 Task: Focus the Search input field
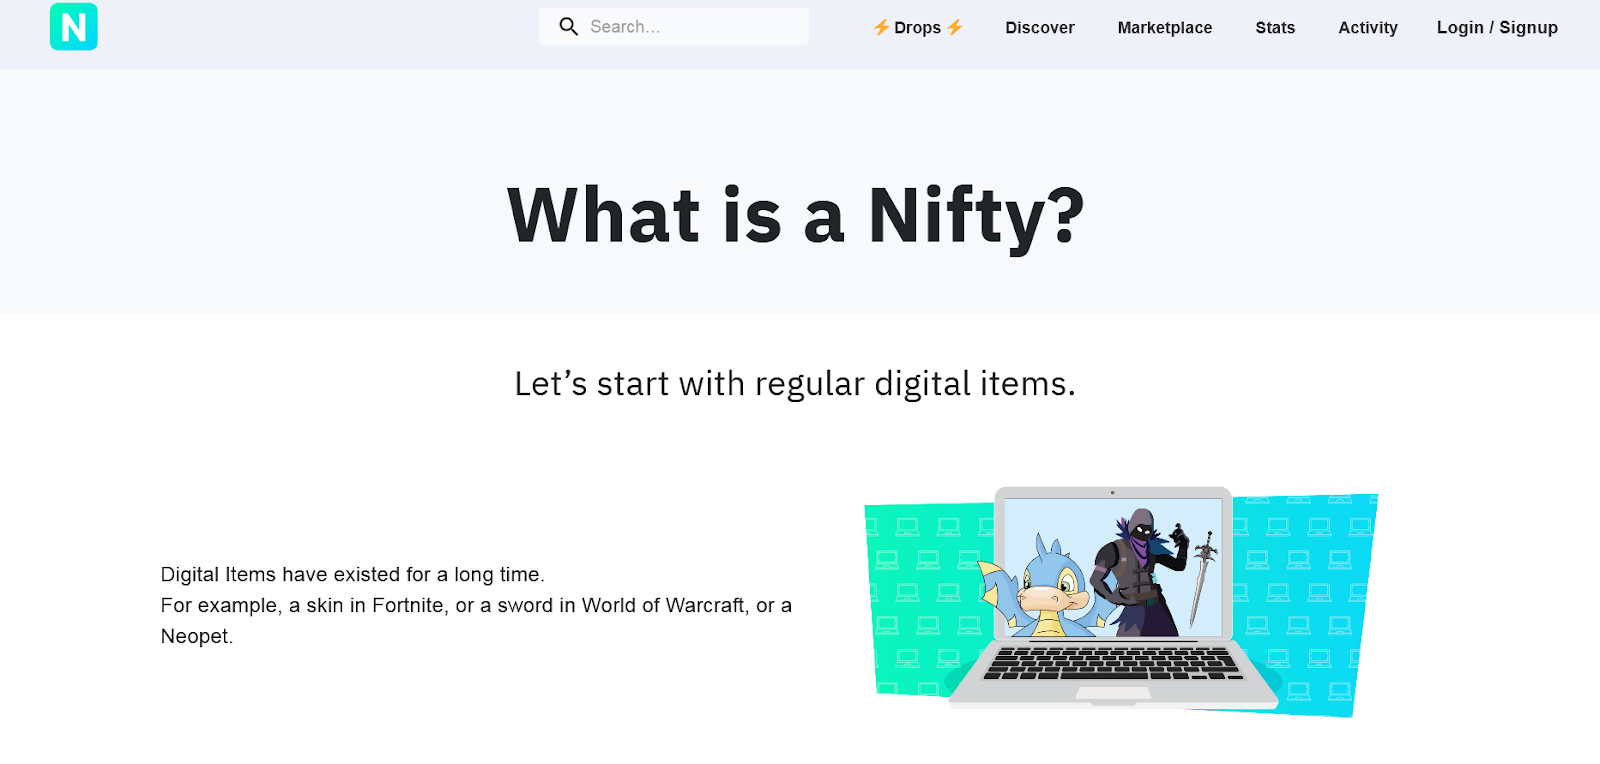click(674, 27)
